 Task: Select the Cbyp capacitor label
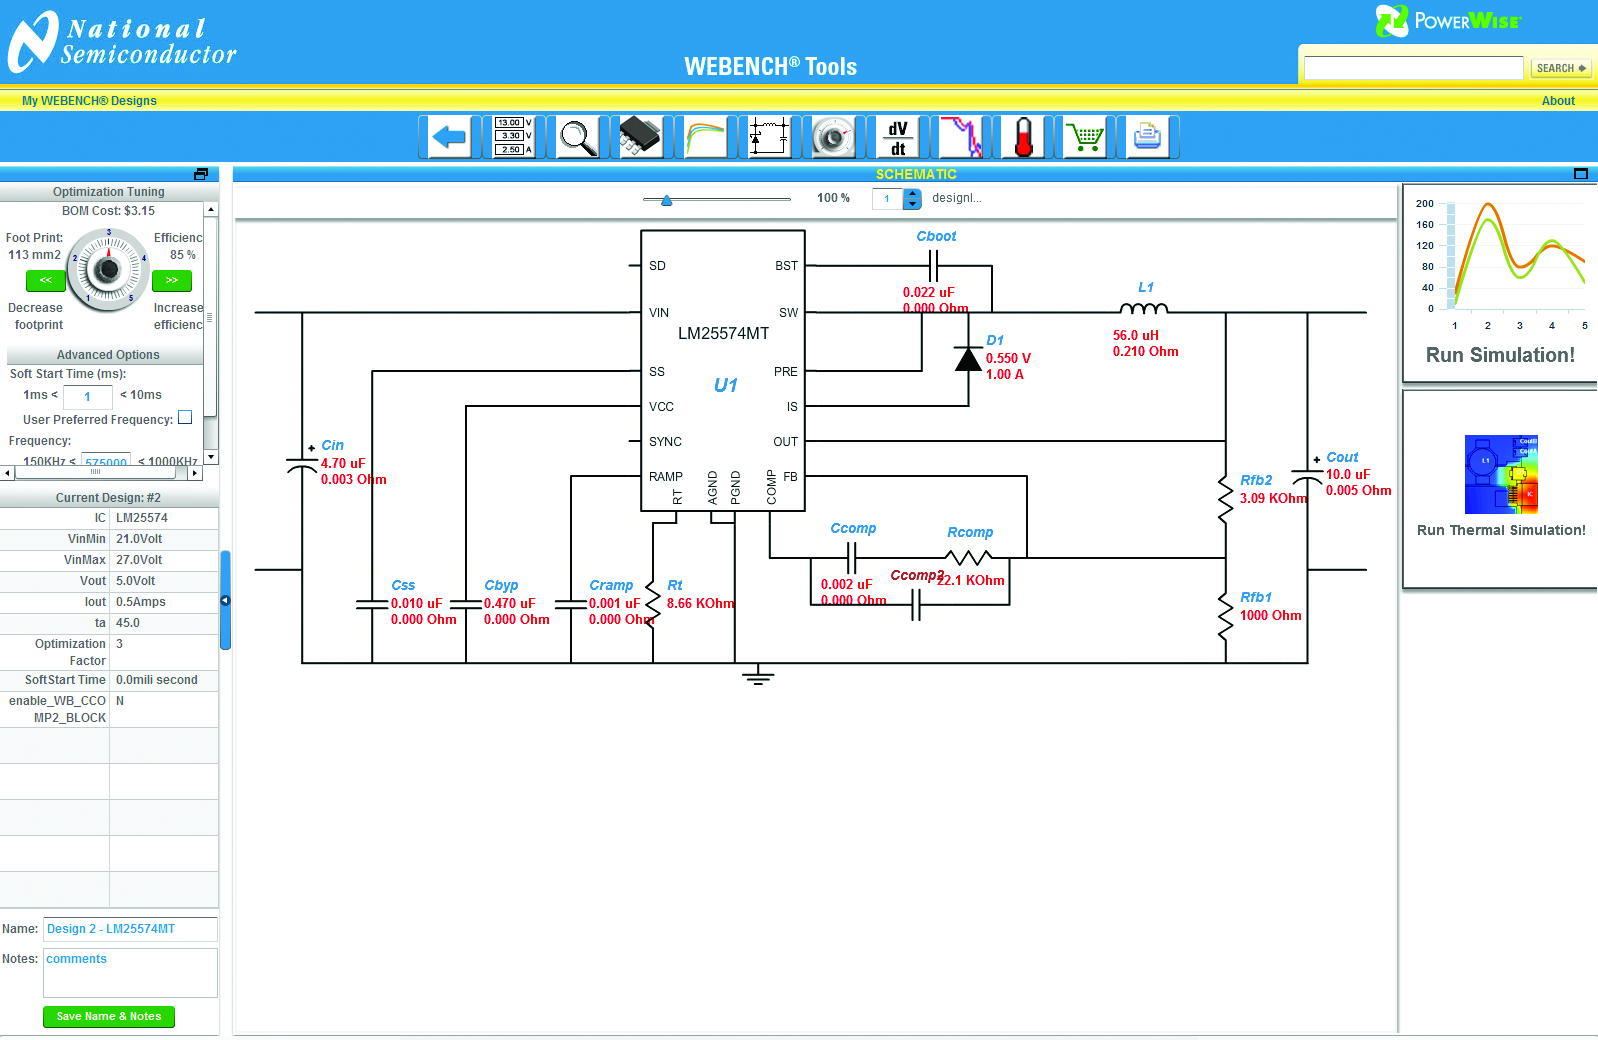click(501, 585)
